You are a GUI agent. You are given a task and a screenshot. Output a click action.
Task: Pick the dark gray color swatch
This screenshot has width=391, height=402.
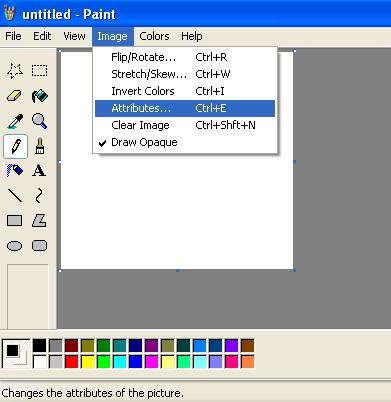click(x=56, y=346)
